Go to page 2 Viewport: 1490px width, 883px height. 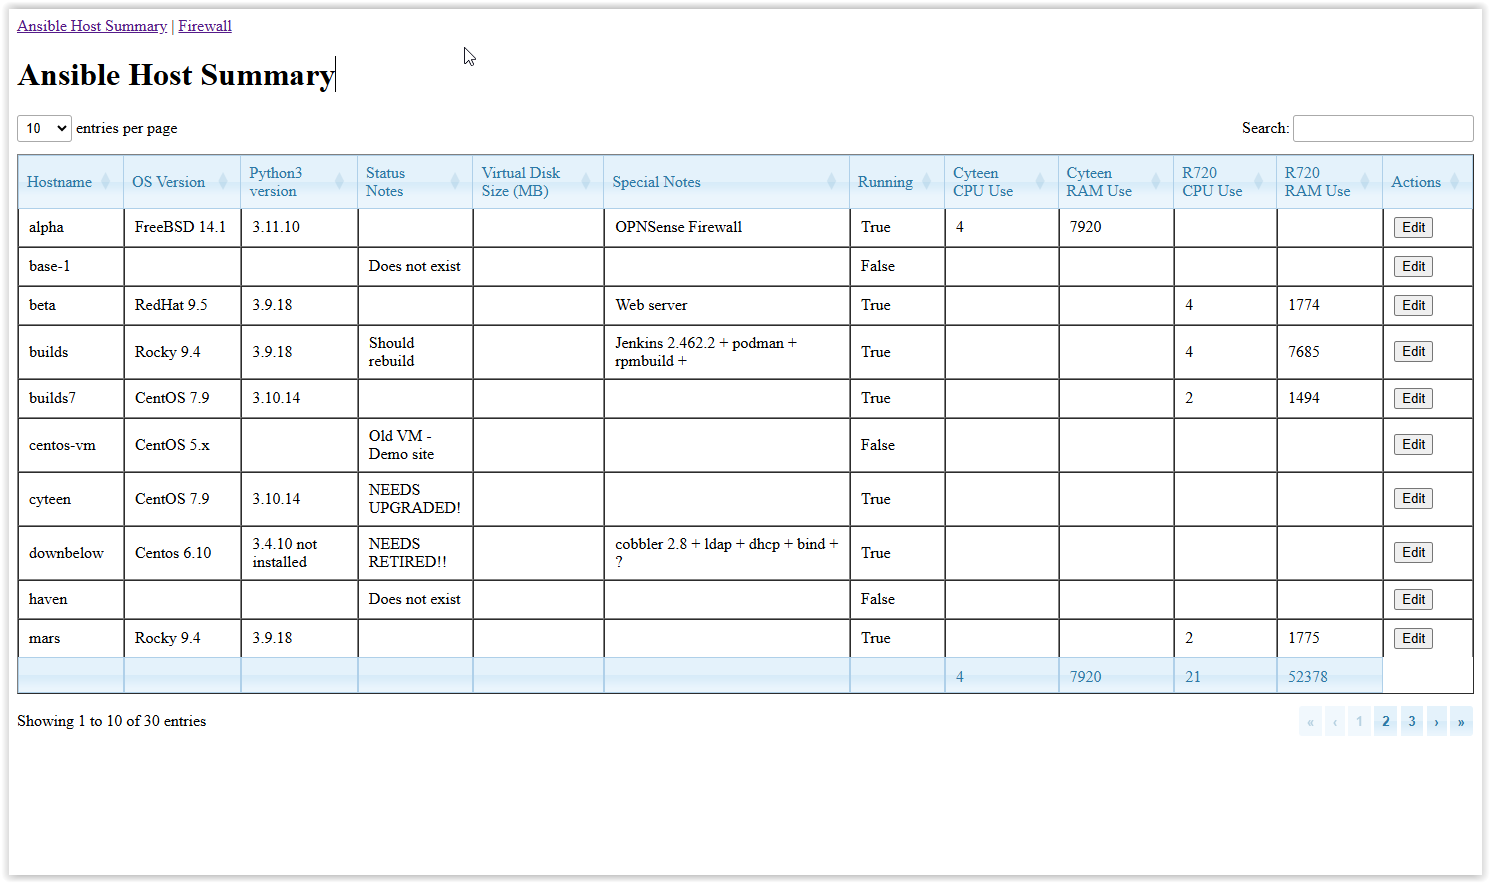[1385, 721]
